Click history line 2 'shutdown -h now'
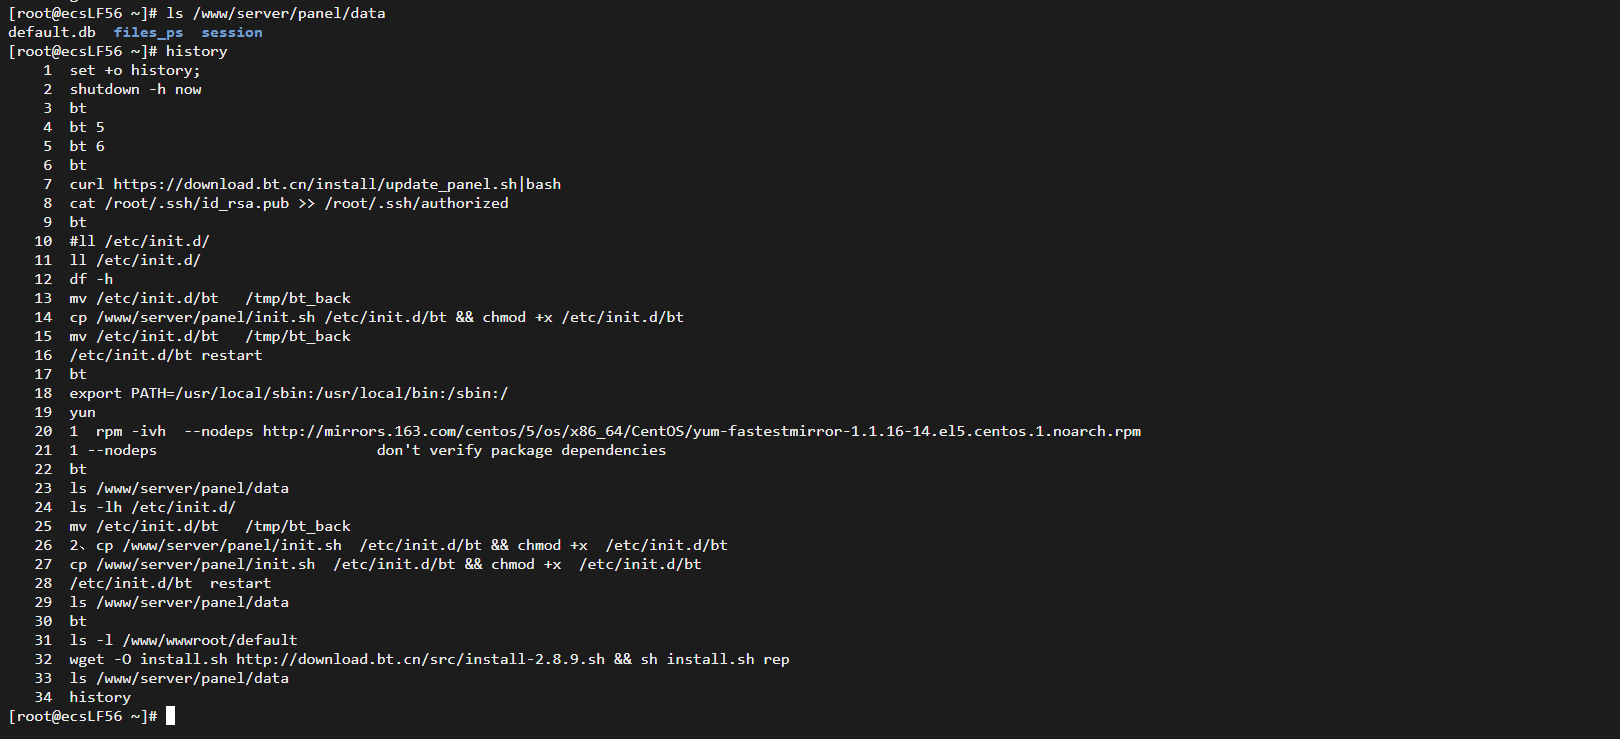Image resolution: width=1620 pixels, height=739 pixels. click(x=136, y=89)
